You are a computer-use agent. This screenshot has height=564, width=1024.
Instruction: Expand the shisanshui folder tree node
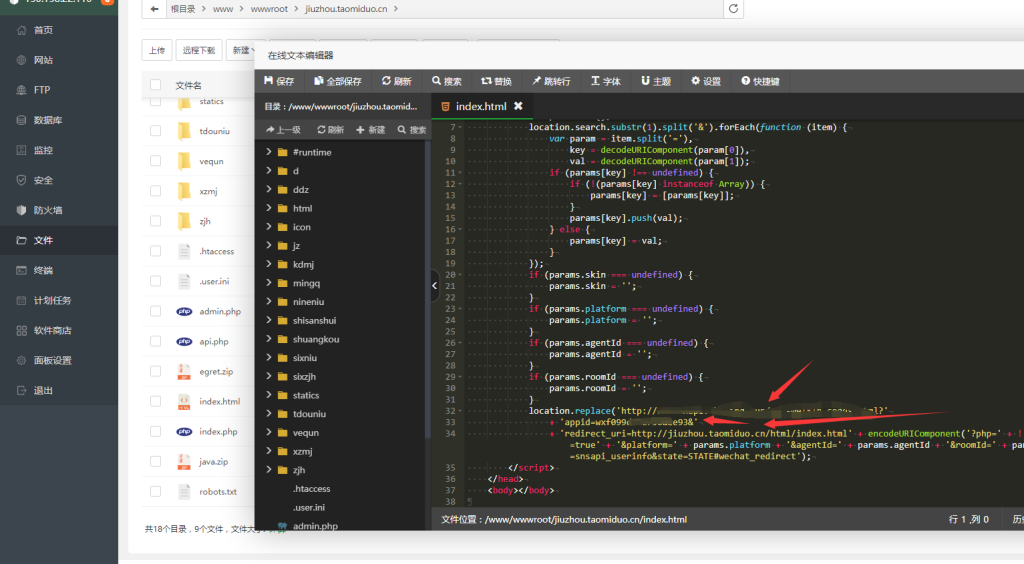(269, 320)
